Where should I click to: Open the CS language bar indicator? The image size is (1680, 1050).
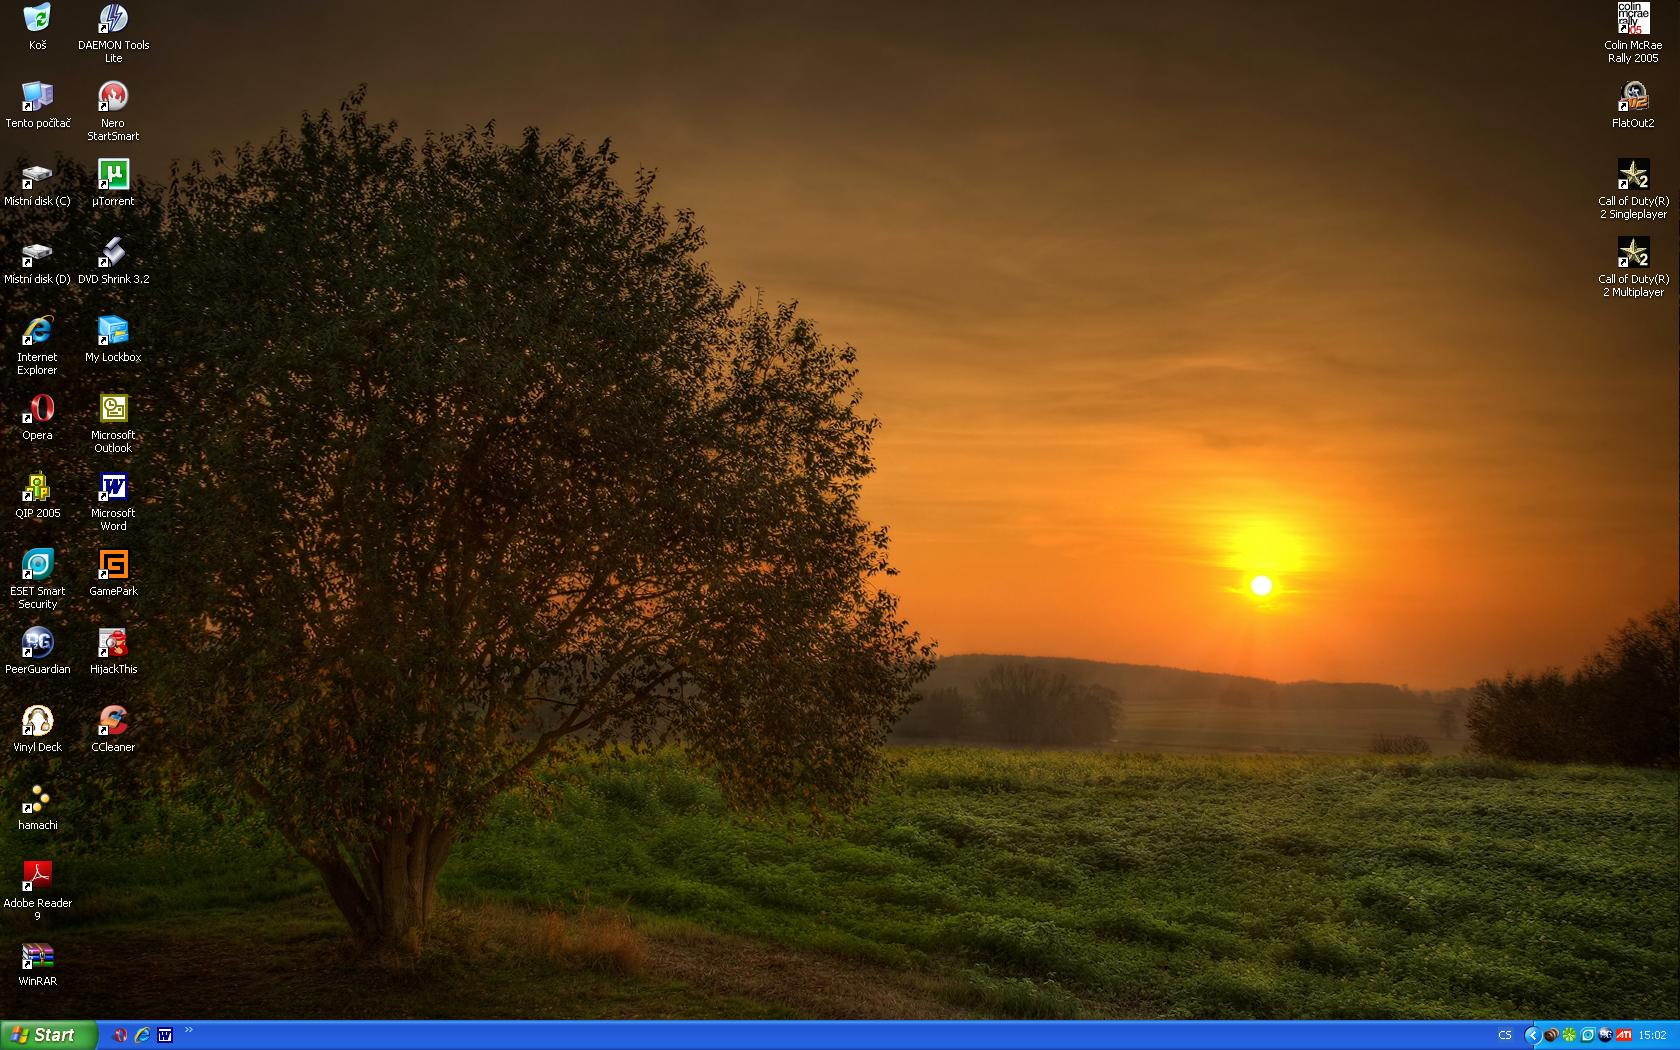point(1505,1035)
